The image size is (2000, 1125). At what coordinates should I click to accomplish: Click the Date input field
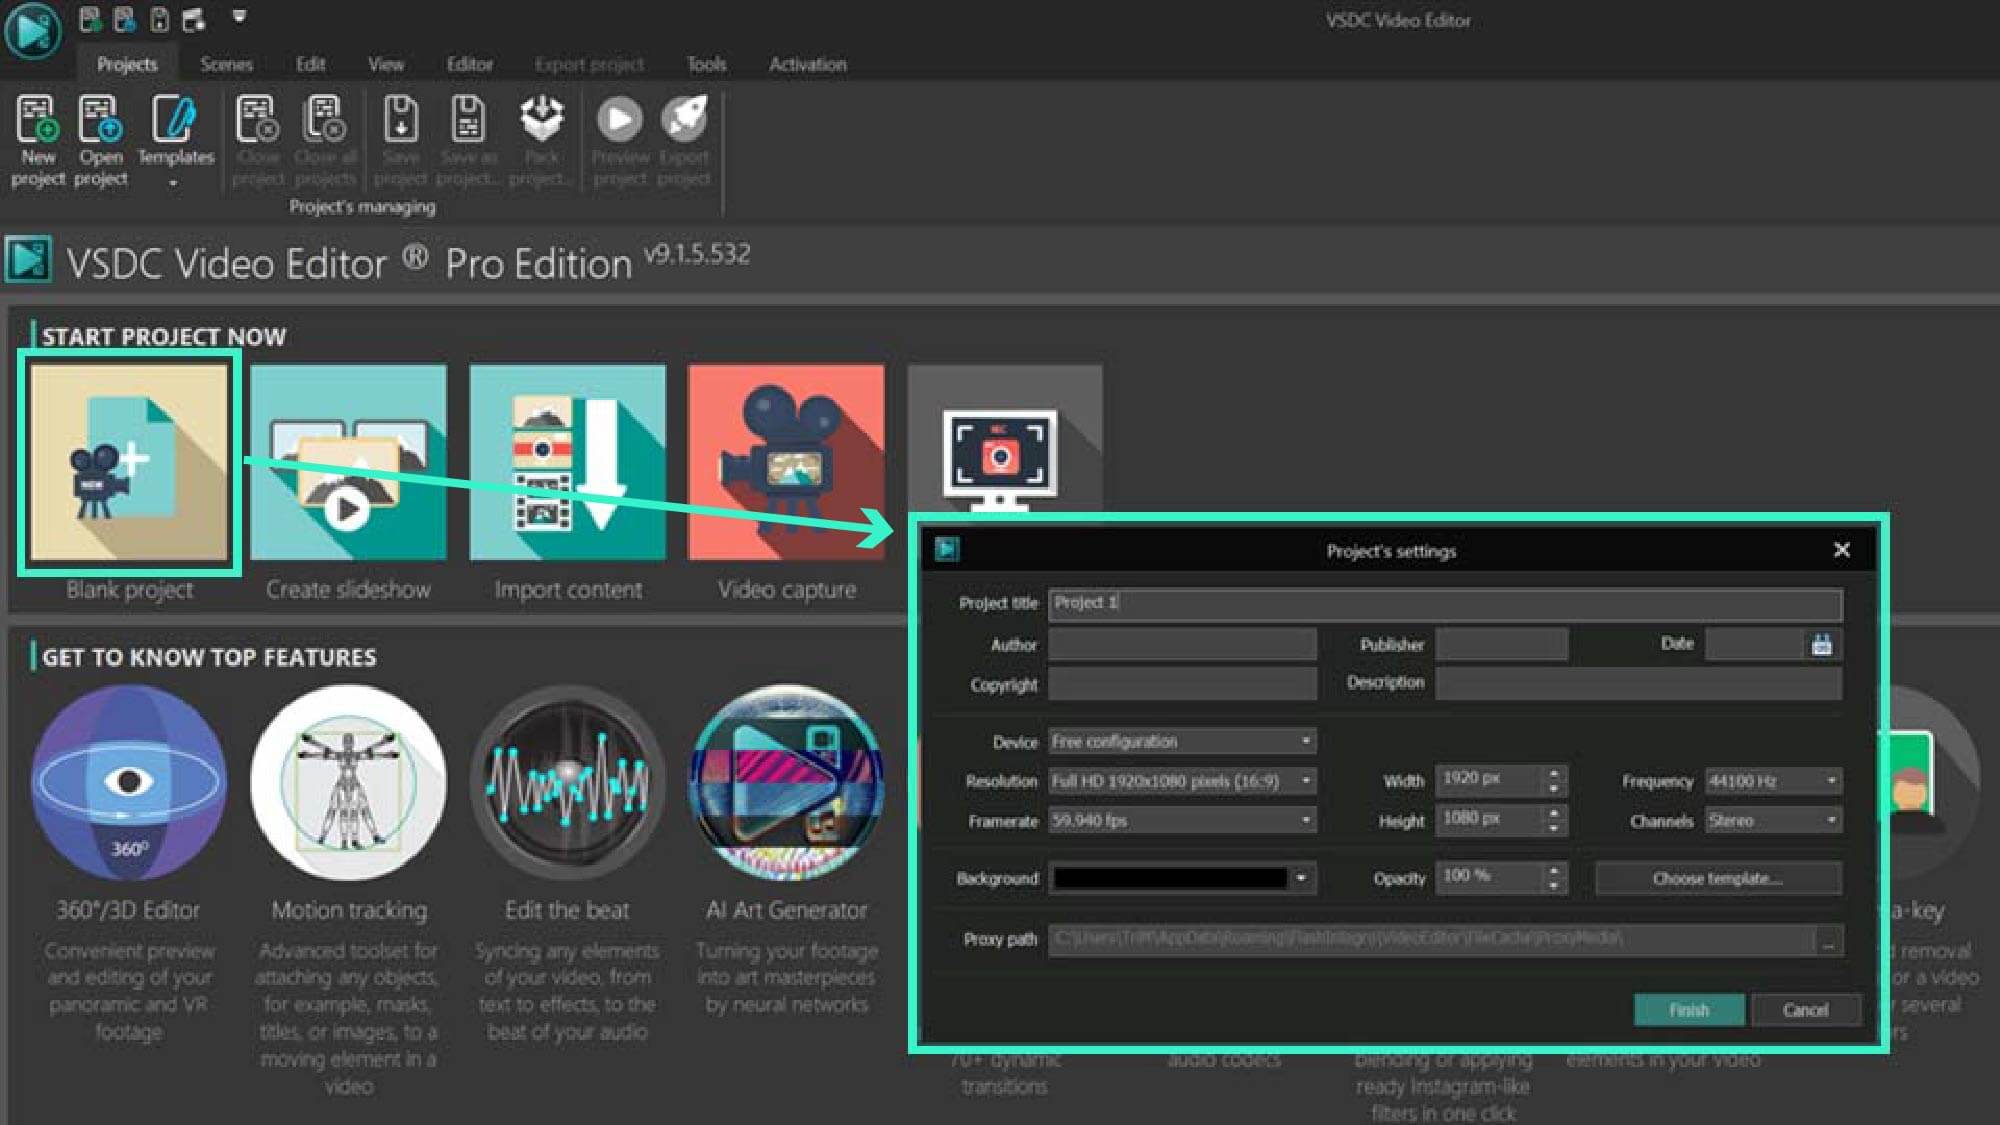pos(1757,645)
